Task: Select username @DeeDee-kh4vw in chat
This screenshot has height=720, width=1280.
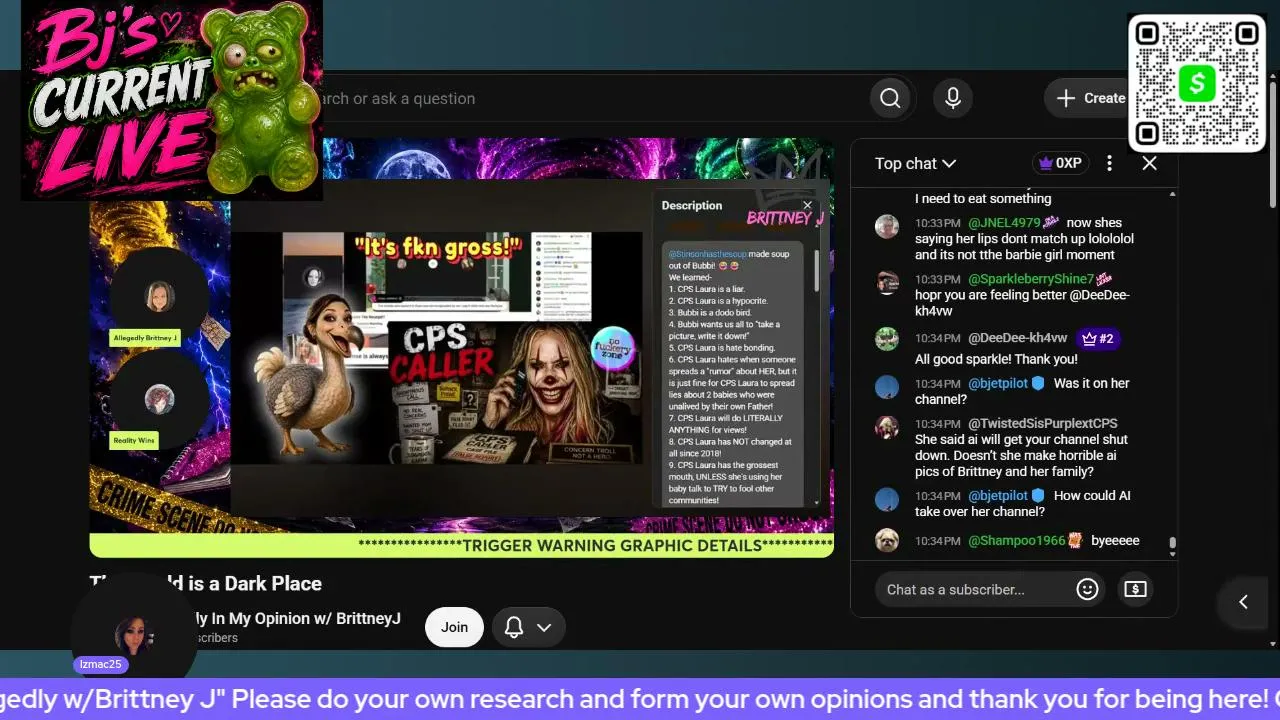Action: point(1018,338)
